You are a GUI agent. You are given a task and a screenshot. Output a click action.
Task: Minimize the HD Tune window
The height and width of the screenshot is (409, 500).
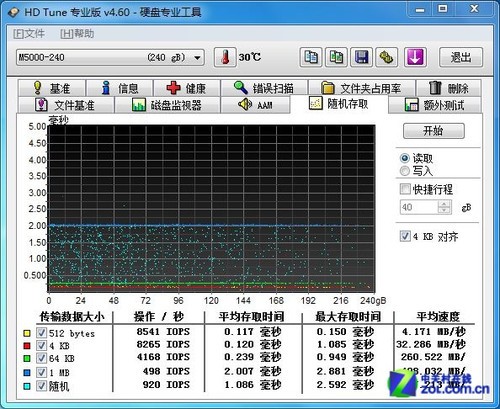(420, 10)
